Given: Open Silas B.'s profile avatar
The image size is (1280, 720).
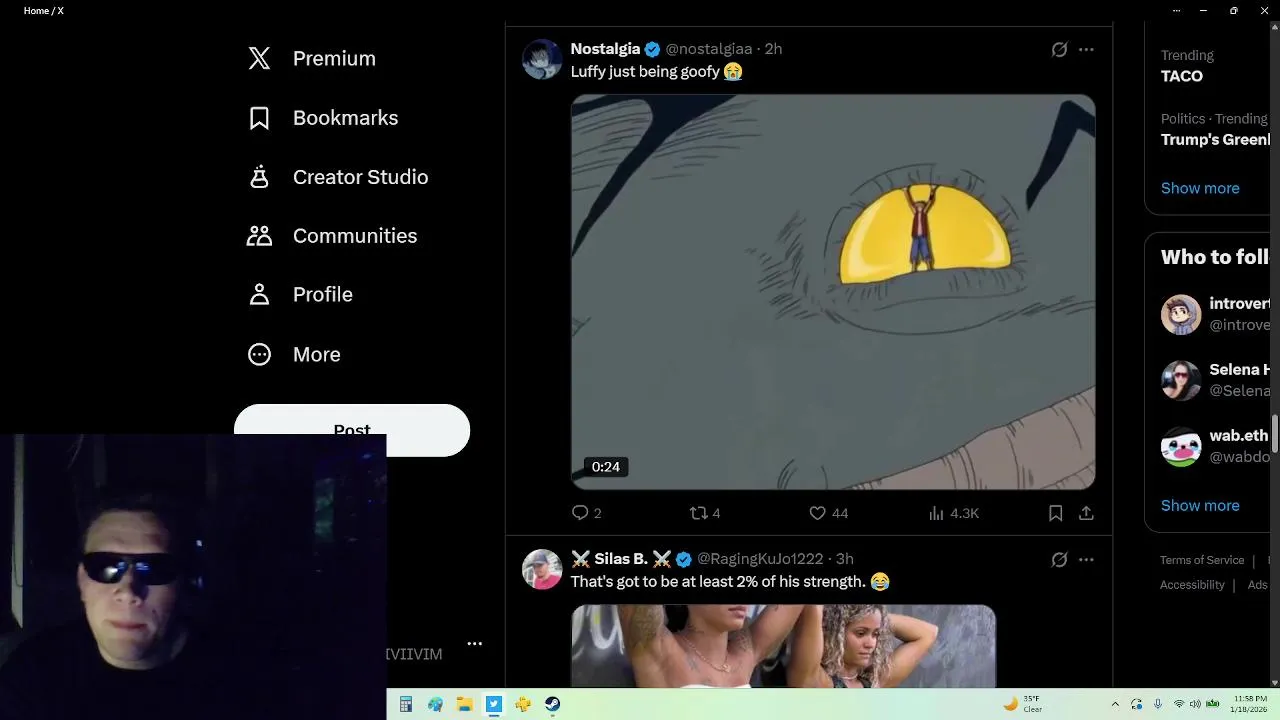Looking at the screenshot, I should 542,569.
